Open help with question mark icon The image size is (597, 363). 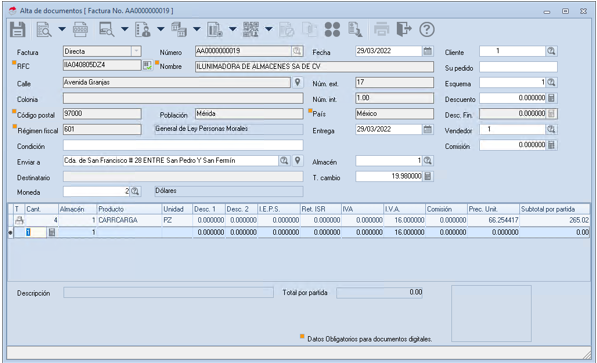pos(427,29)
